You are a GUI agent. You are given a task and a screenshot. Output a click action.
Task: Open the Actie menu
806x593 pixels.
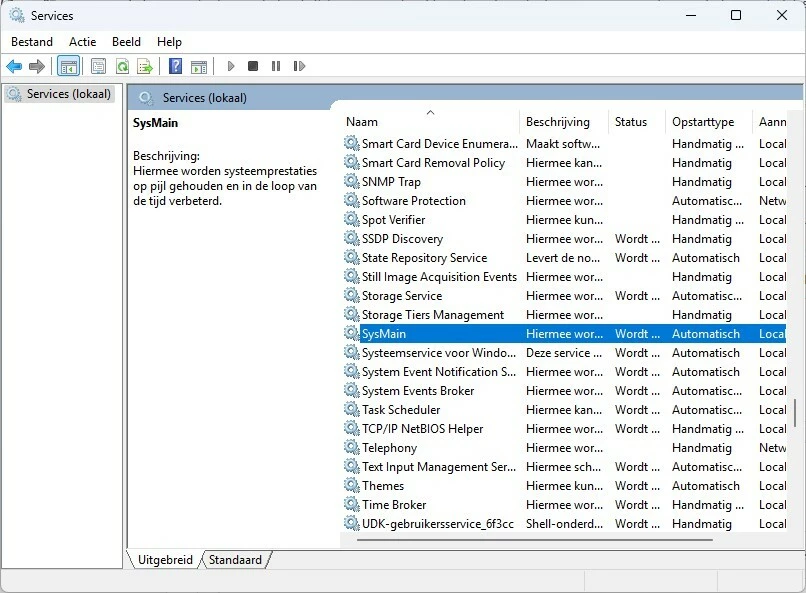[83, 42]
